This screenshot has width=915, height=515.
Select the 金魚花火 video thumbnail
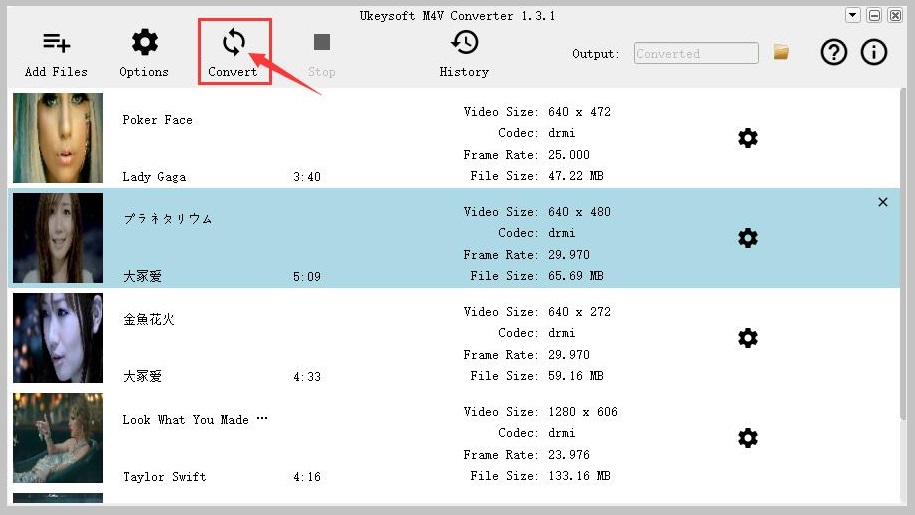(58, 338)
